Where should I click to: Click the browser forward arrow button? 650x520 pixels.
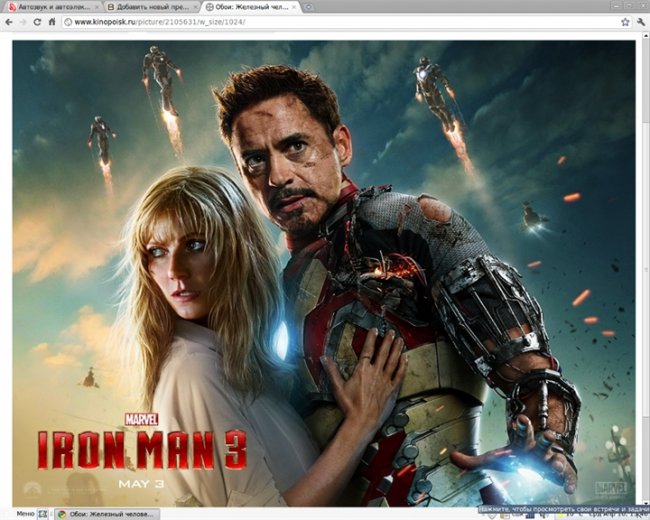23,21
